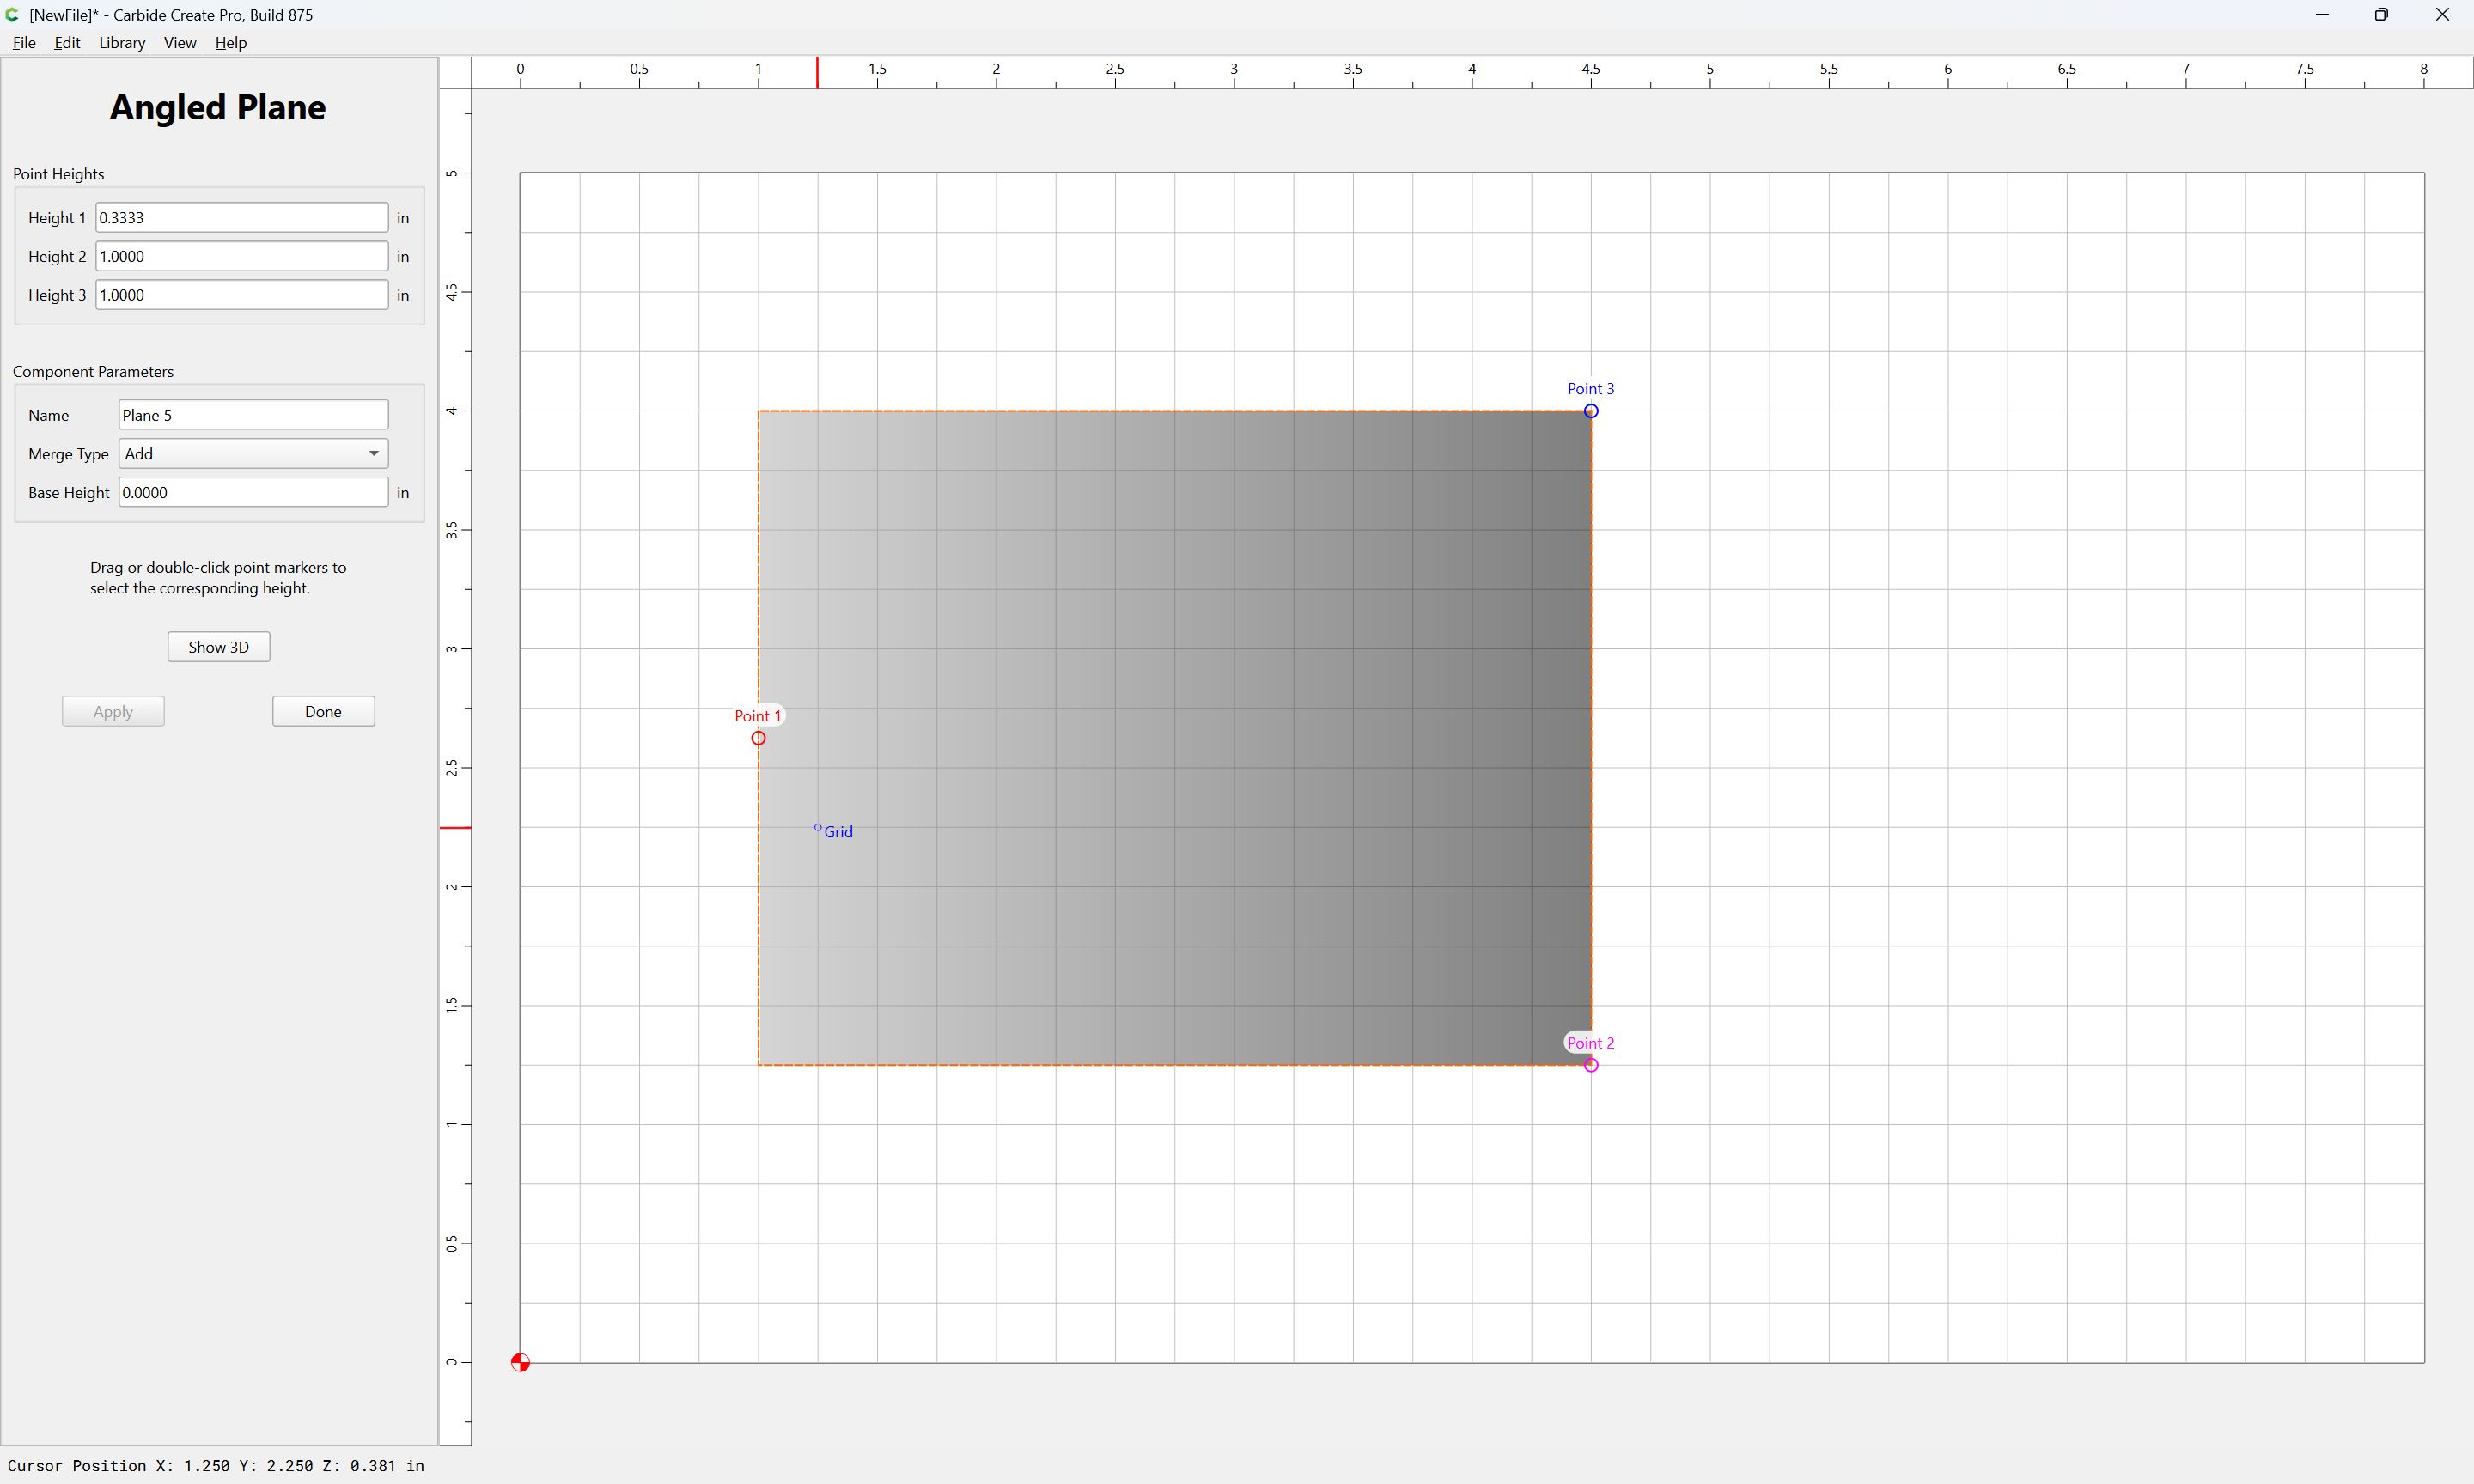This screenshot has height=1484, width=2474.
Task: Click the Point 3 text label
Action: (x=1590, y=389)
